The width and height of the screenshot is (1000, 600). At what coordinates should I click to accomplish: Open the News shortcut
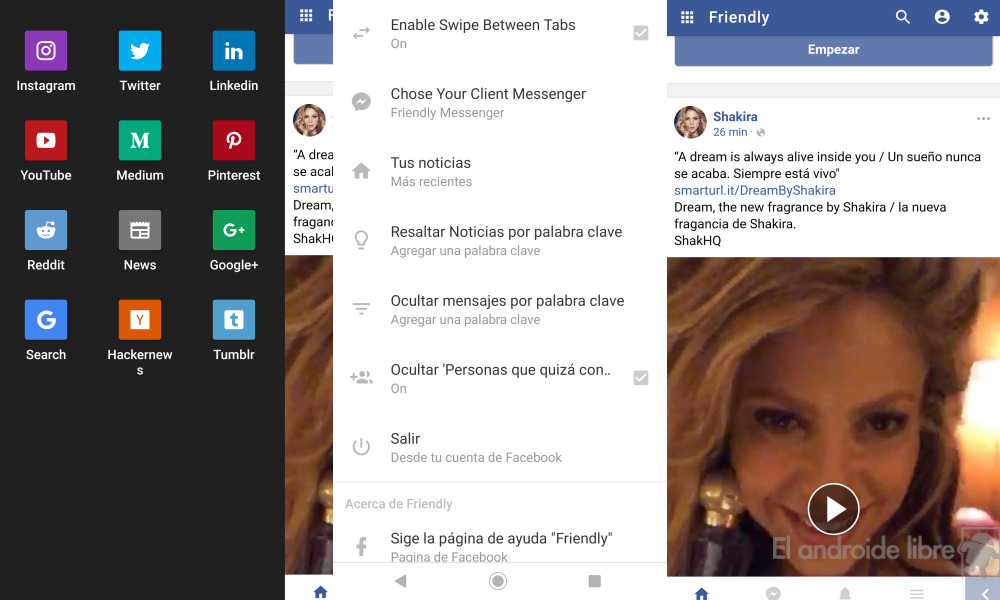tap(140, 230)
